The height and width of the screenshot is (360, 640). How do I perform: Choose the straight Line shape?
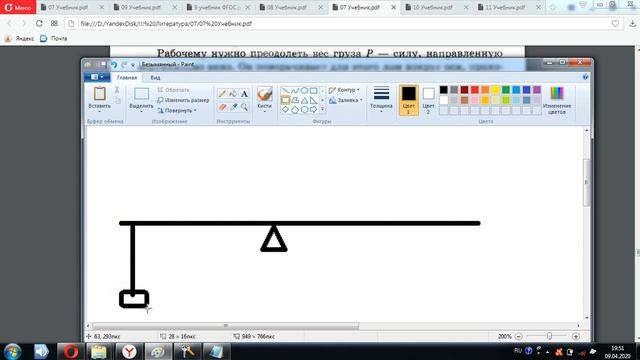pyautogui.click(x=285, y=91)
